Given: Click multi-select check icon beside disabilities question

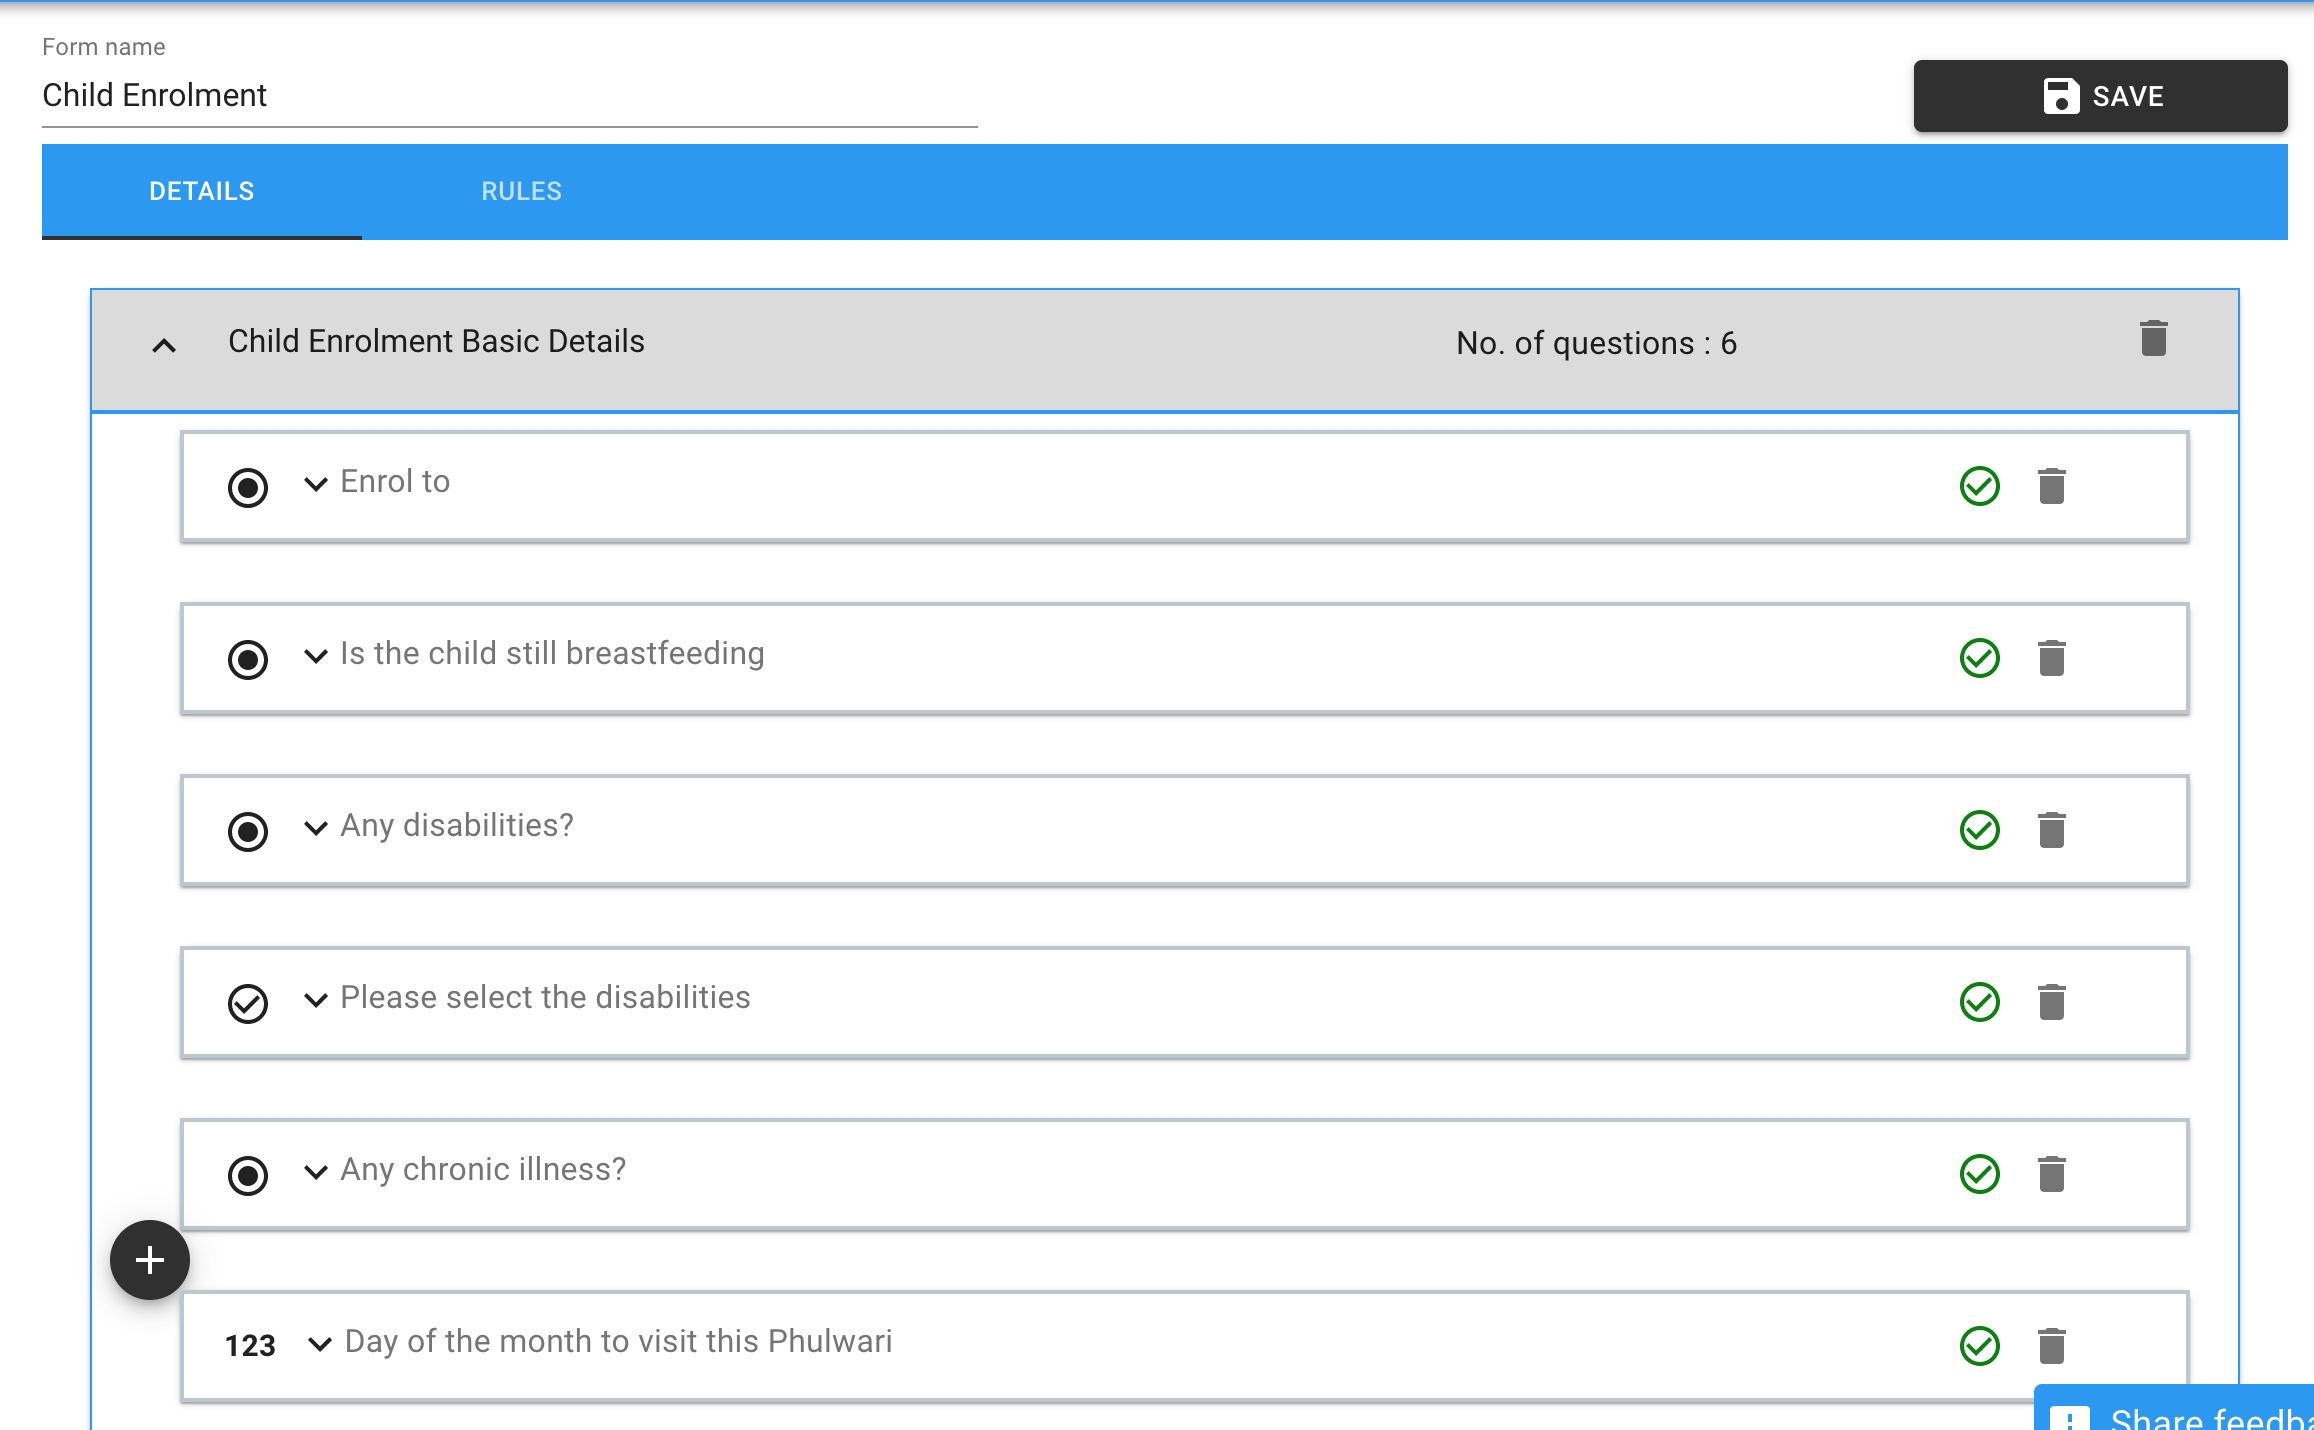Looking at the screenshot, I should click(248, 1004).
